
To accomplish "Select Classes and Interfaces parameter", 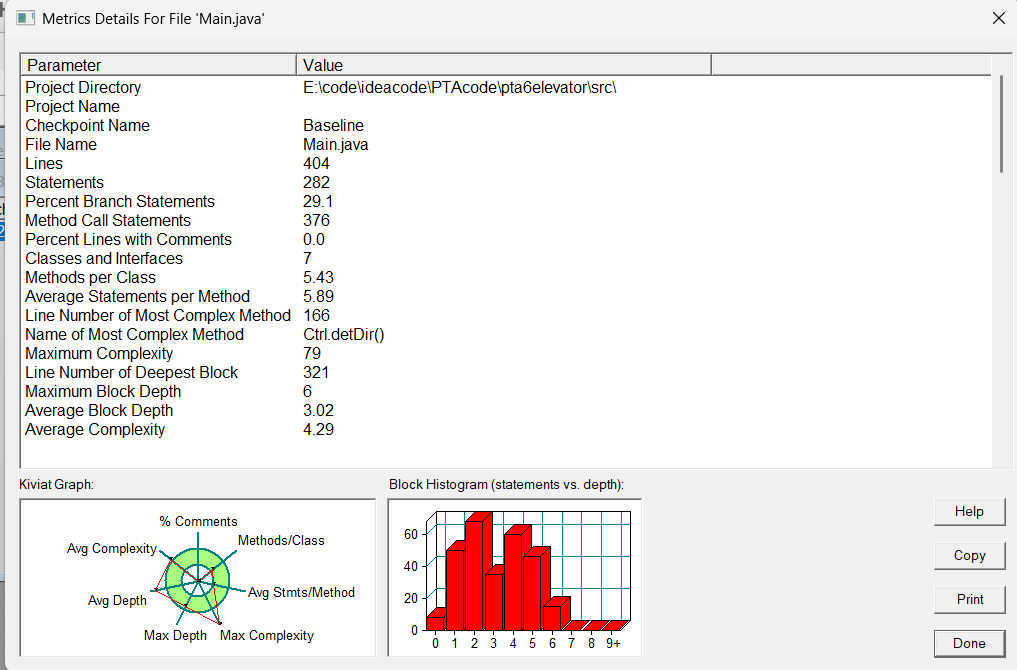I will (x=104, y=258).
